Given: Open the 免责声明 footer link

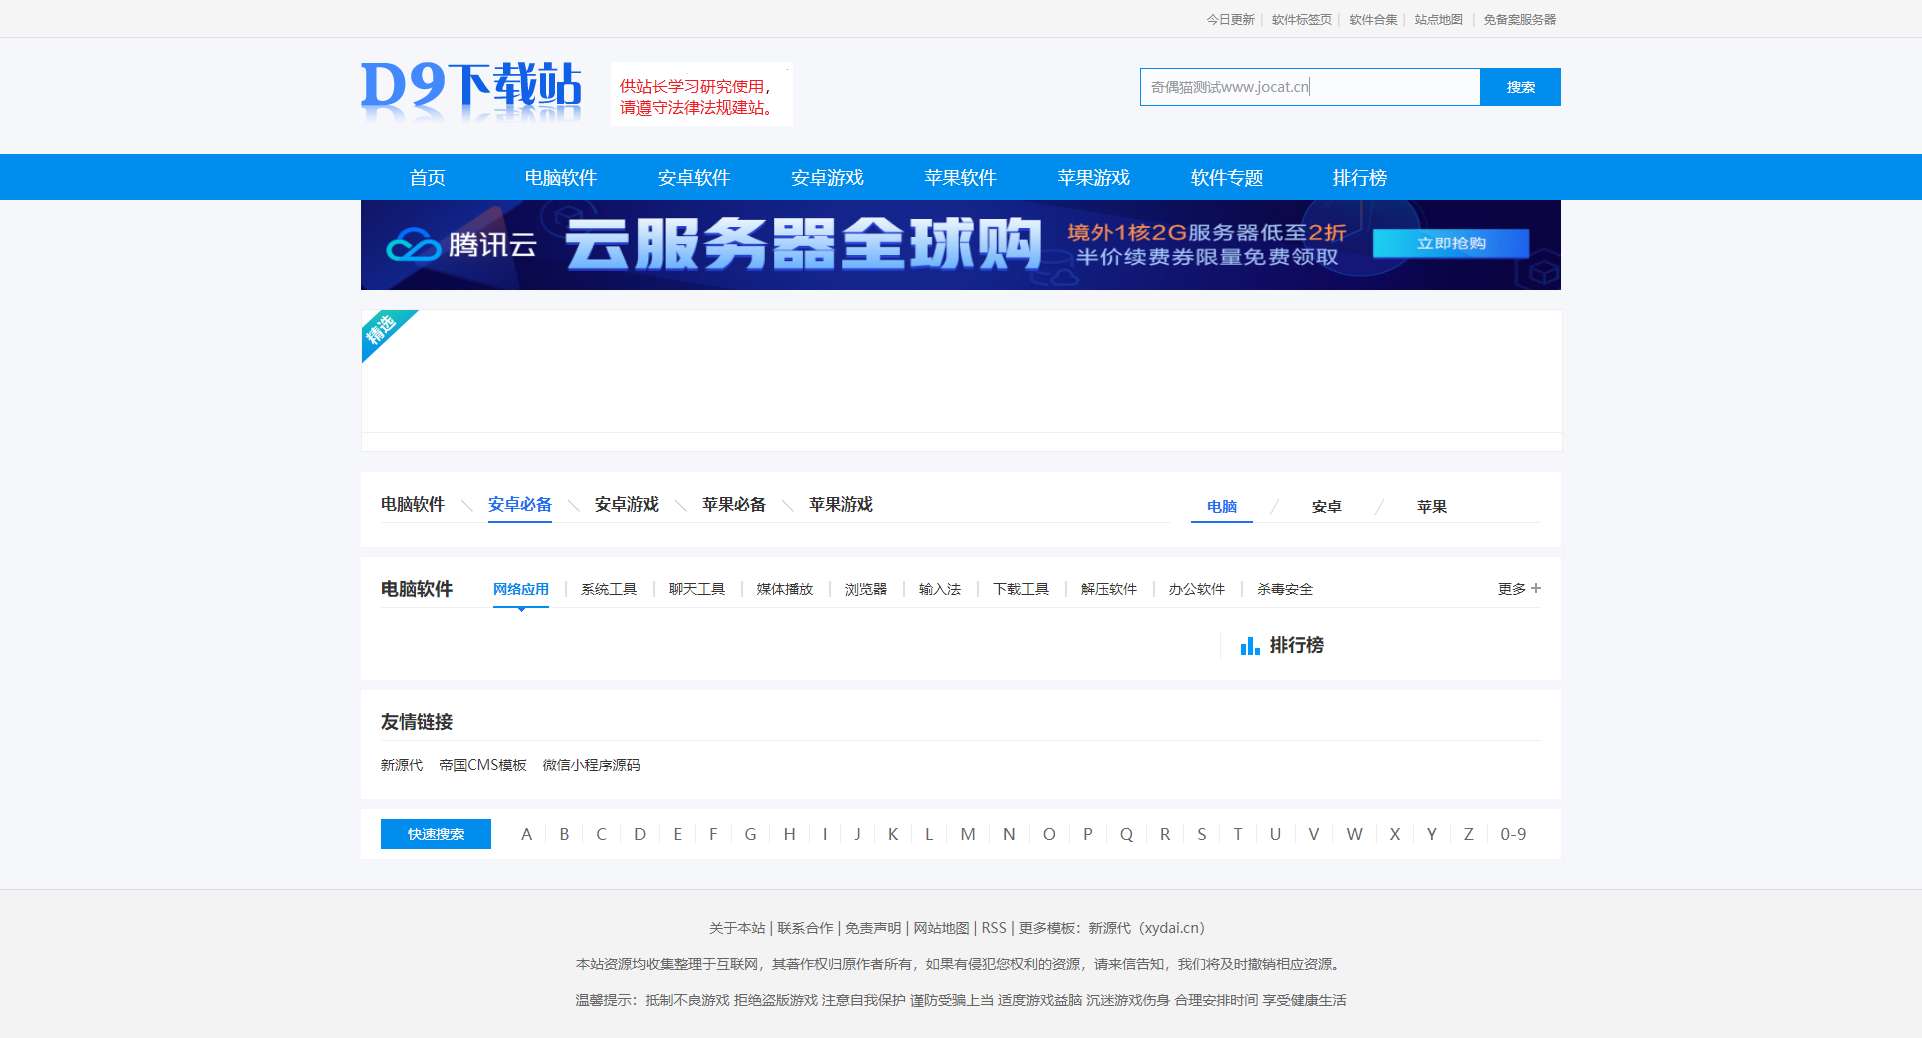Looking at the screenshot, I should (x=872, y=928).
